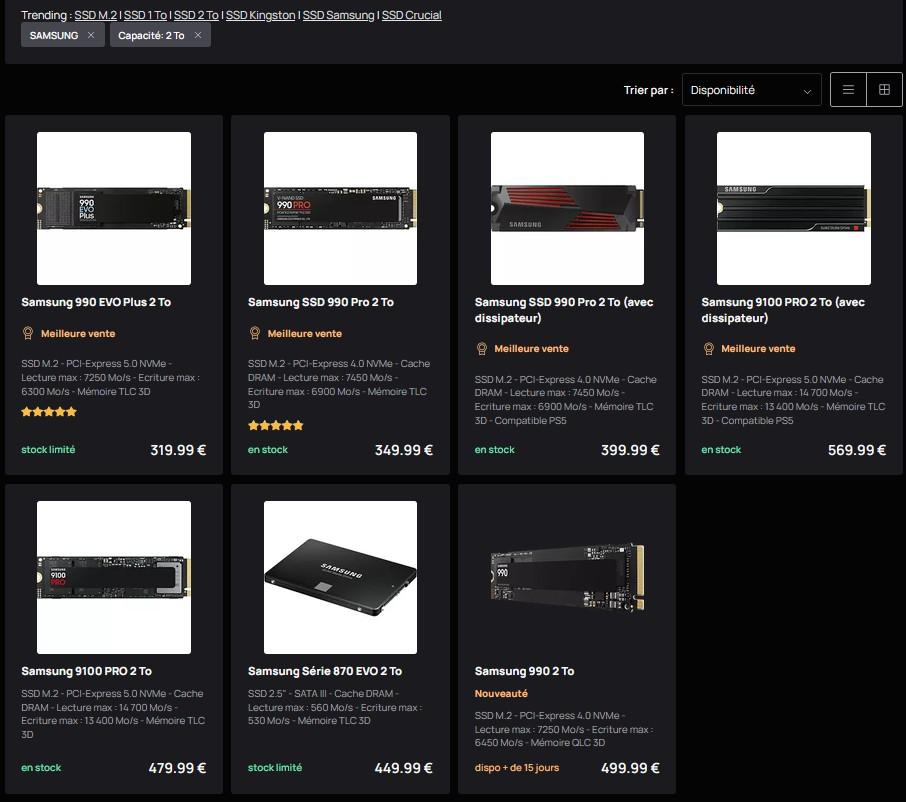Click the 990 EVO Plus Meilleure vente badge icon
The image size is (906, 802).
(x=28, y=333)
